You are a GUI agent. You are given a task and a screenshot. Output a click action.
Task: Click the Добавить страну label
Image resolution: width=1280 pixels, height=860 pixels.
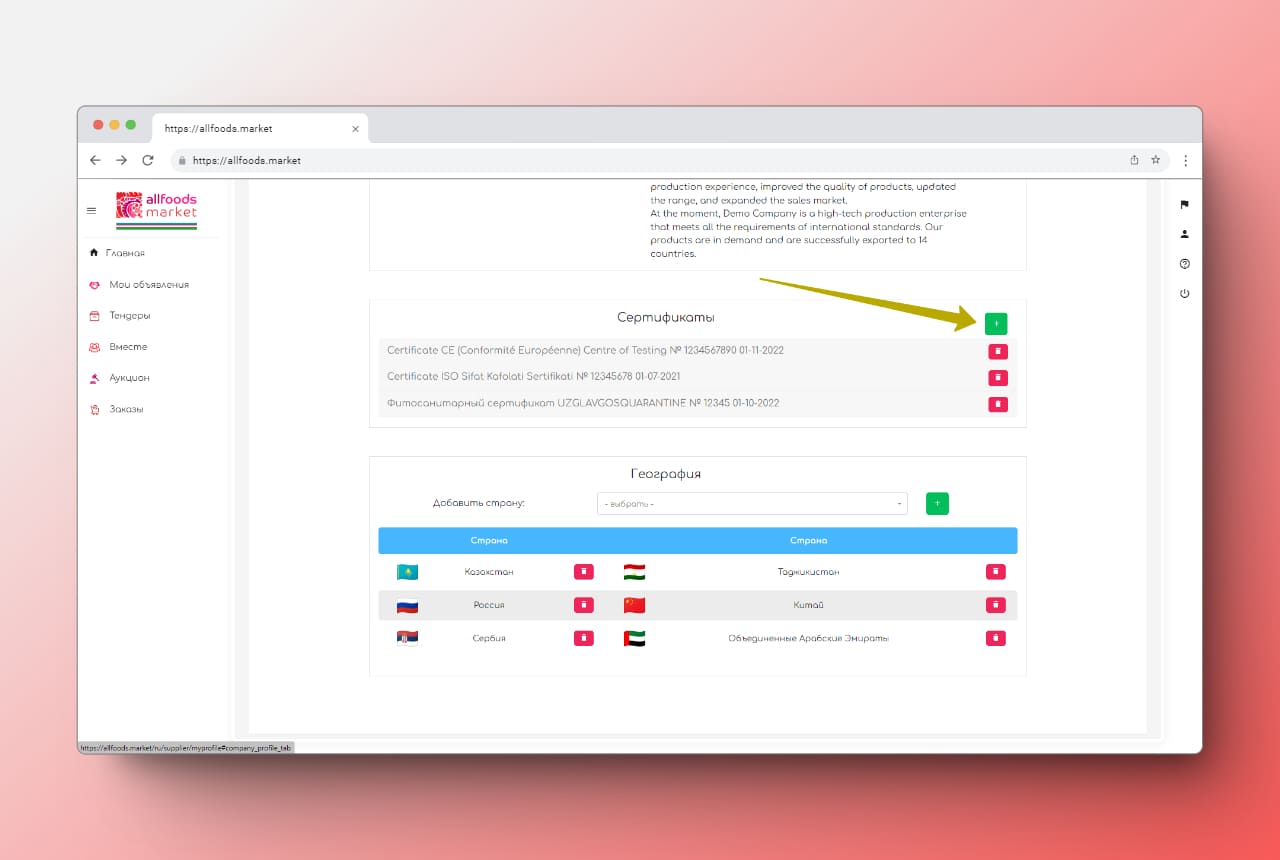tap(479, 503)
